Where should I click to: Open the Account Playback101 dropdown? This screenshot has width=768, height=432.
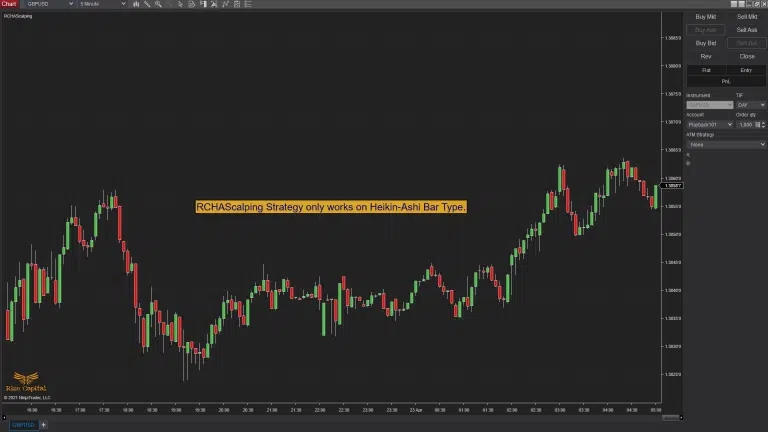709,124
